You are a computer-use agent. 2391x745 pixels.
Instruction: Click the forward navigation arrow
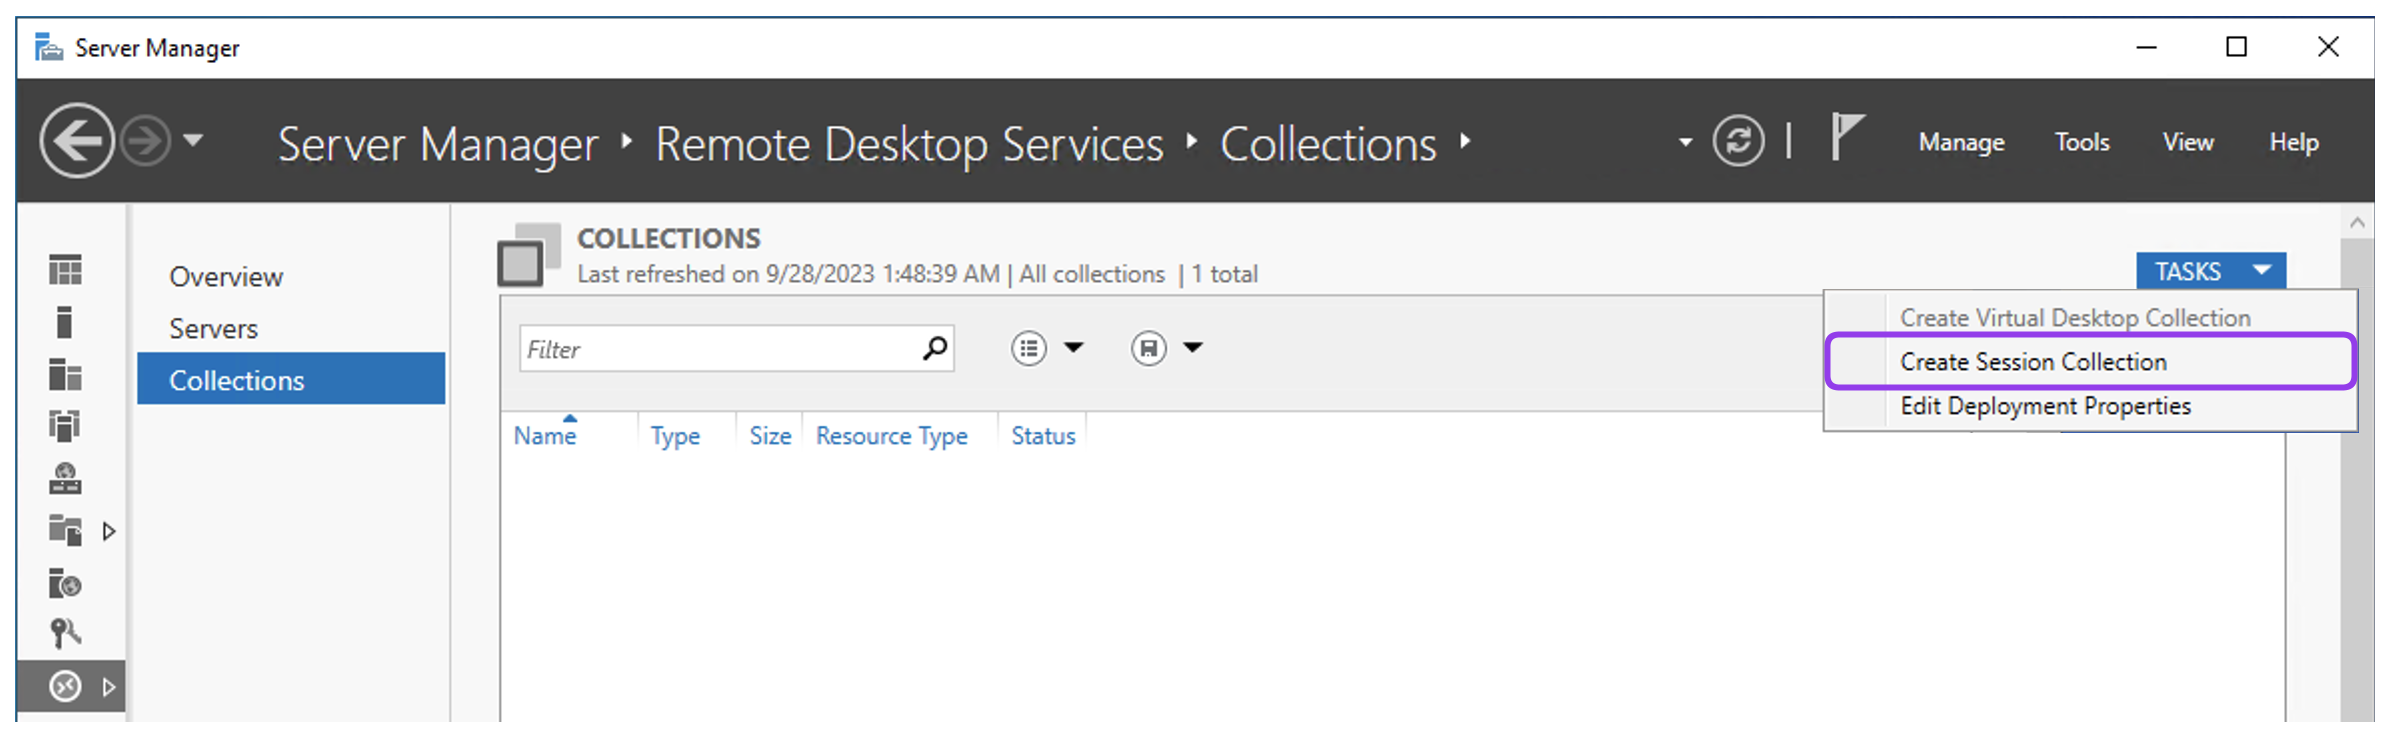tap(146, 141)
